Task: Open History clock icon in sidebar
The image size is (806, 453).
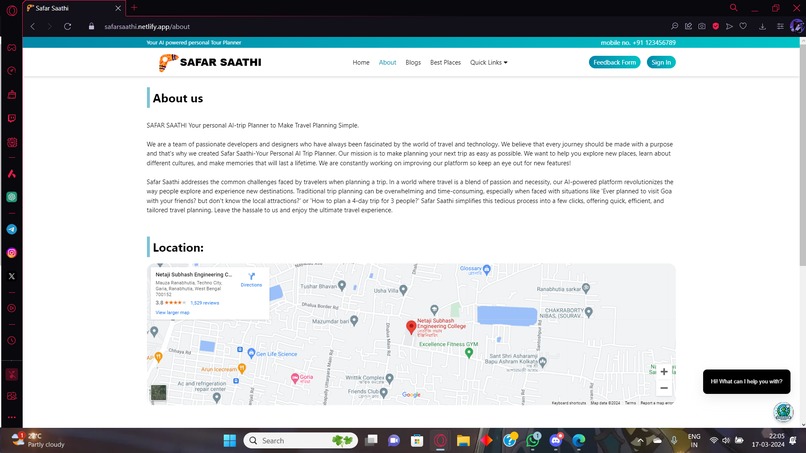Action: point(11,340)
